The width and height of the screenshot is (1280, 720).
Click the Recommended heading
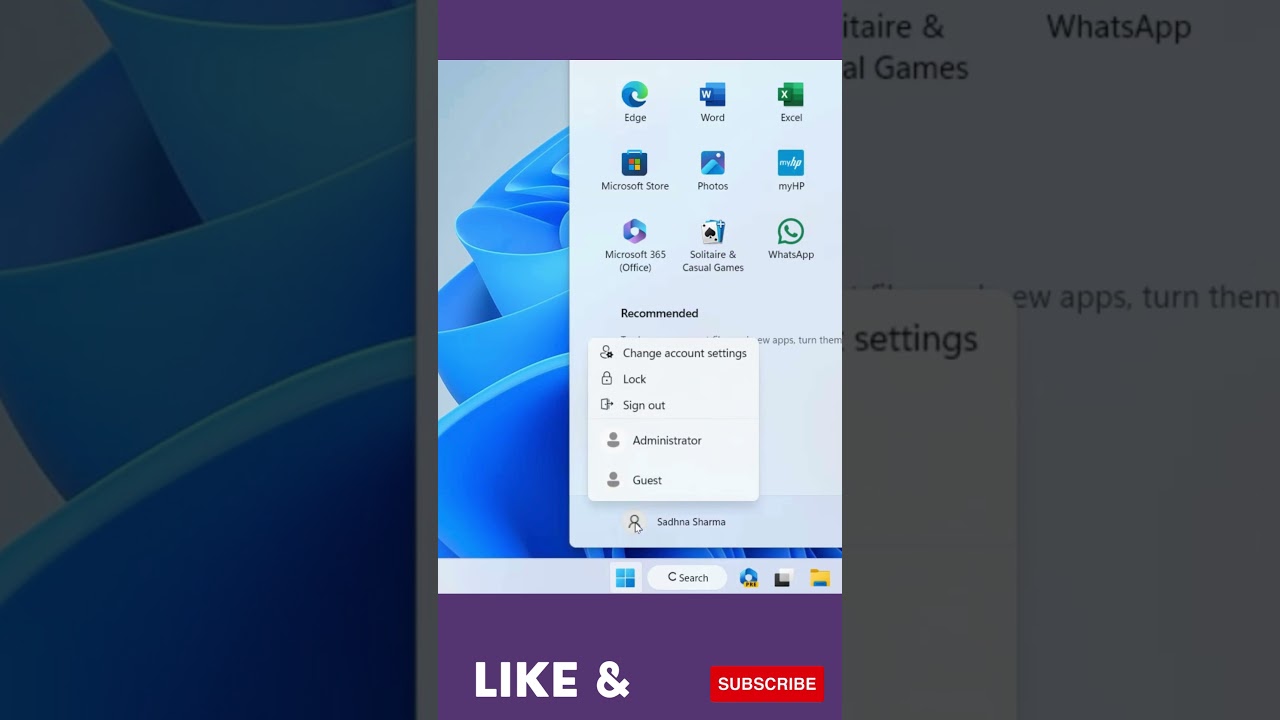click(659, 313)
